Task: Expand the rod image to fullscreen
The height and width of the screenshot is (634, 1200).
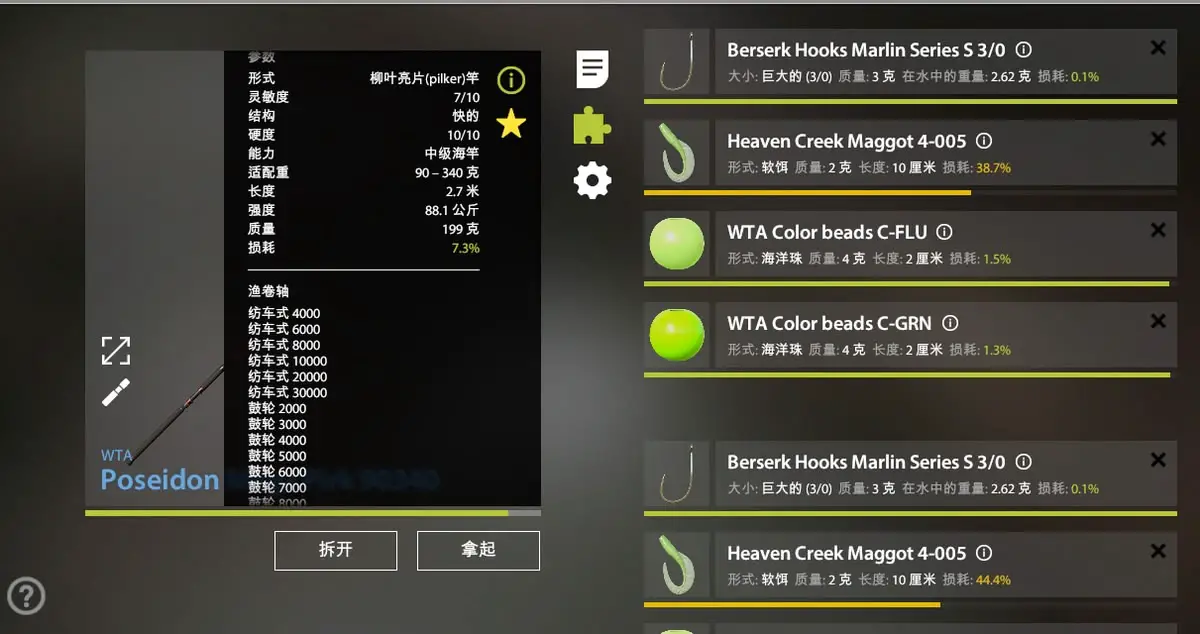Action: pyautogui.click(x=116, y=351)
